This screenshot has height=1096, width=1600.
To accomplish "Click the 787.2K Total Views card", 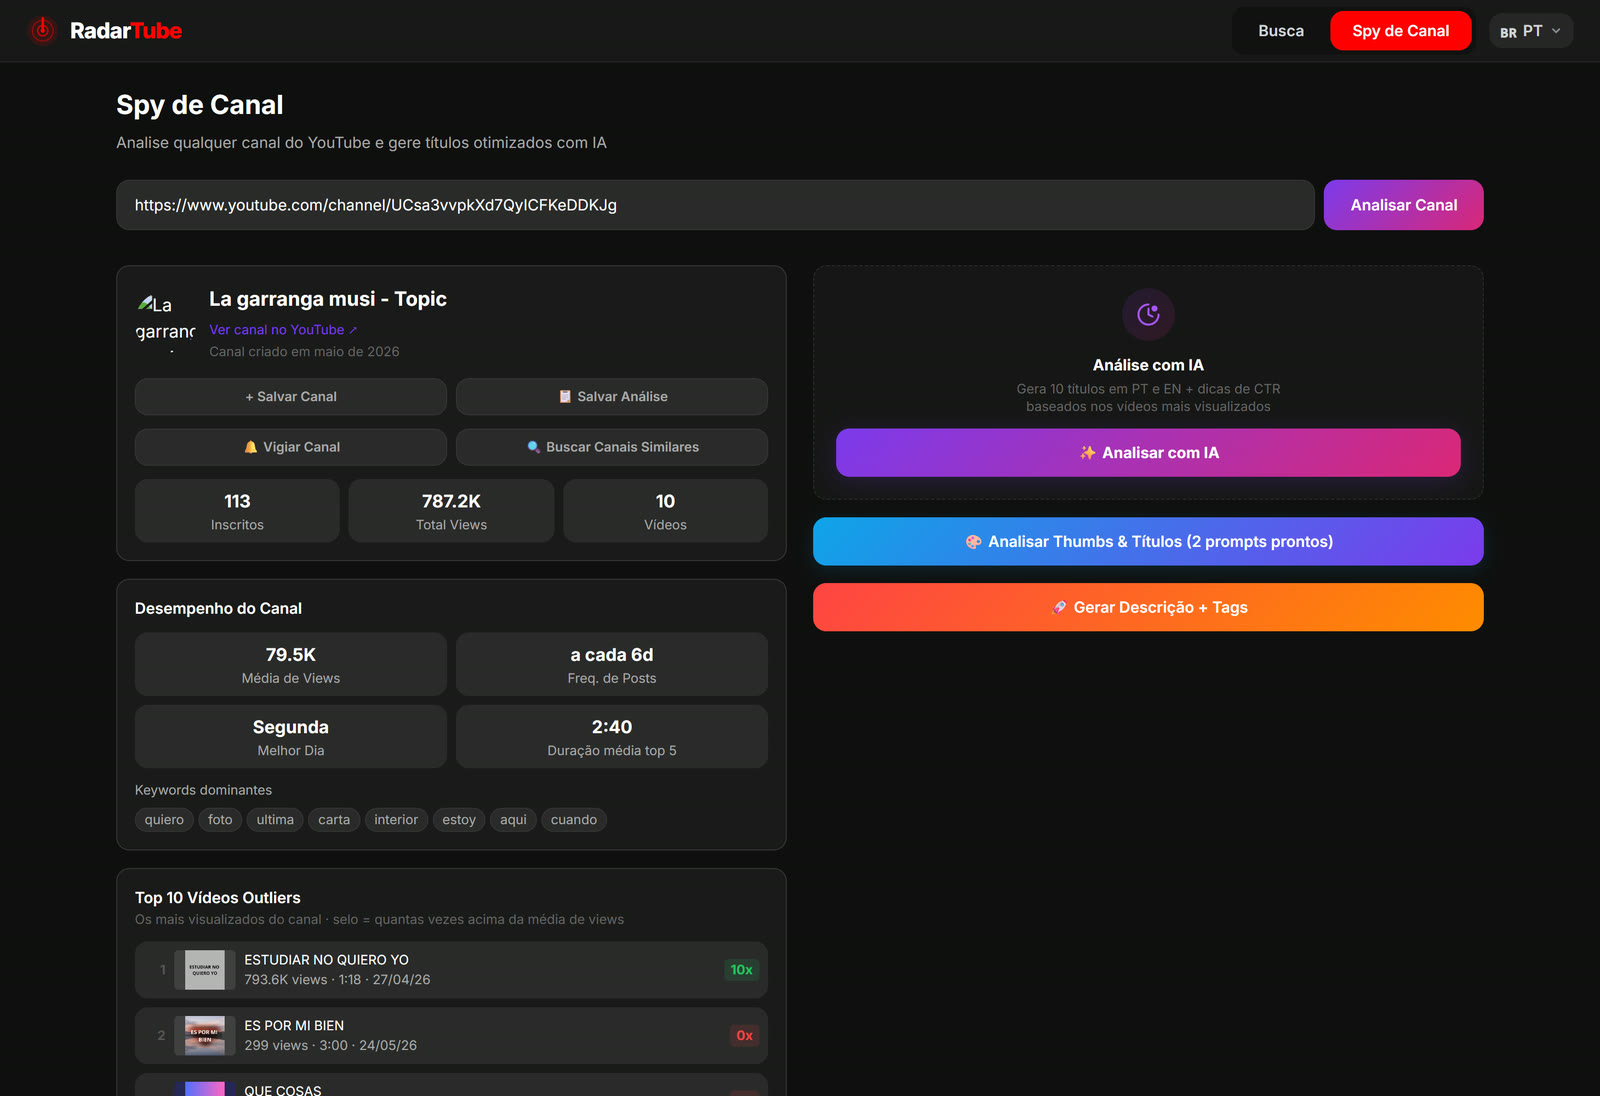I will click(451, 511).
